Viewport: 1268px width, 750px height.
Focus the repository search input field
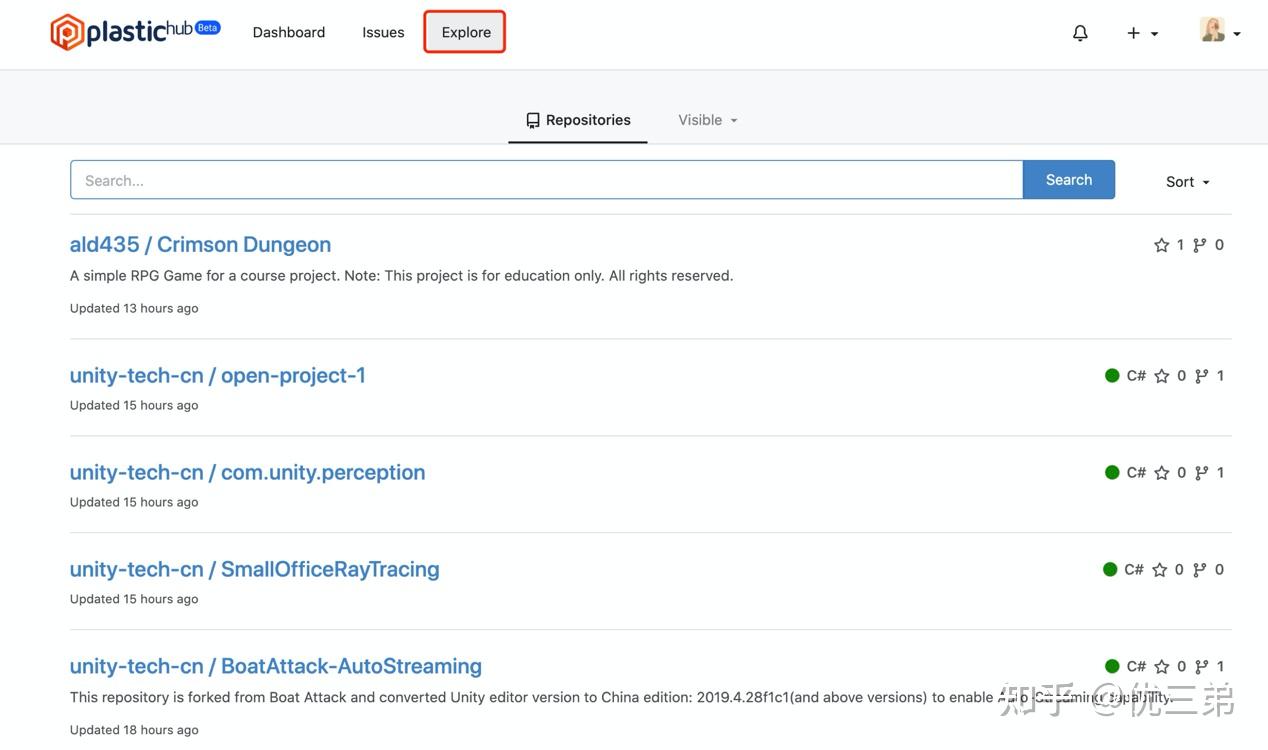pos(546,180)
